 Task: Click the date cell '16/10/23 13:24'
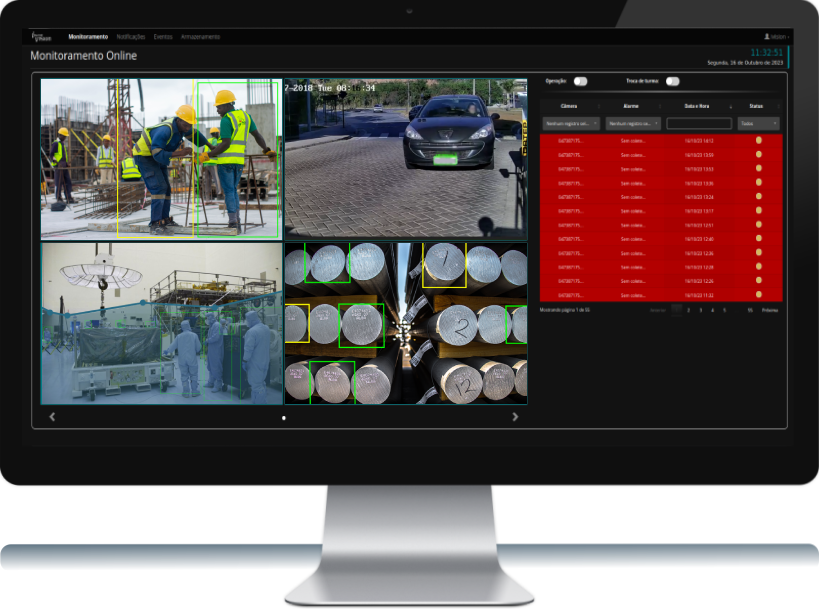[699, 197]
